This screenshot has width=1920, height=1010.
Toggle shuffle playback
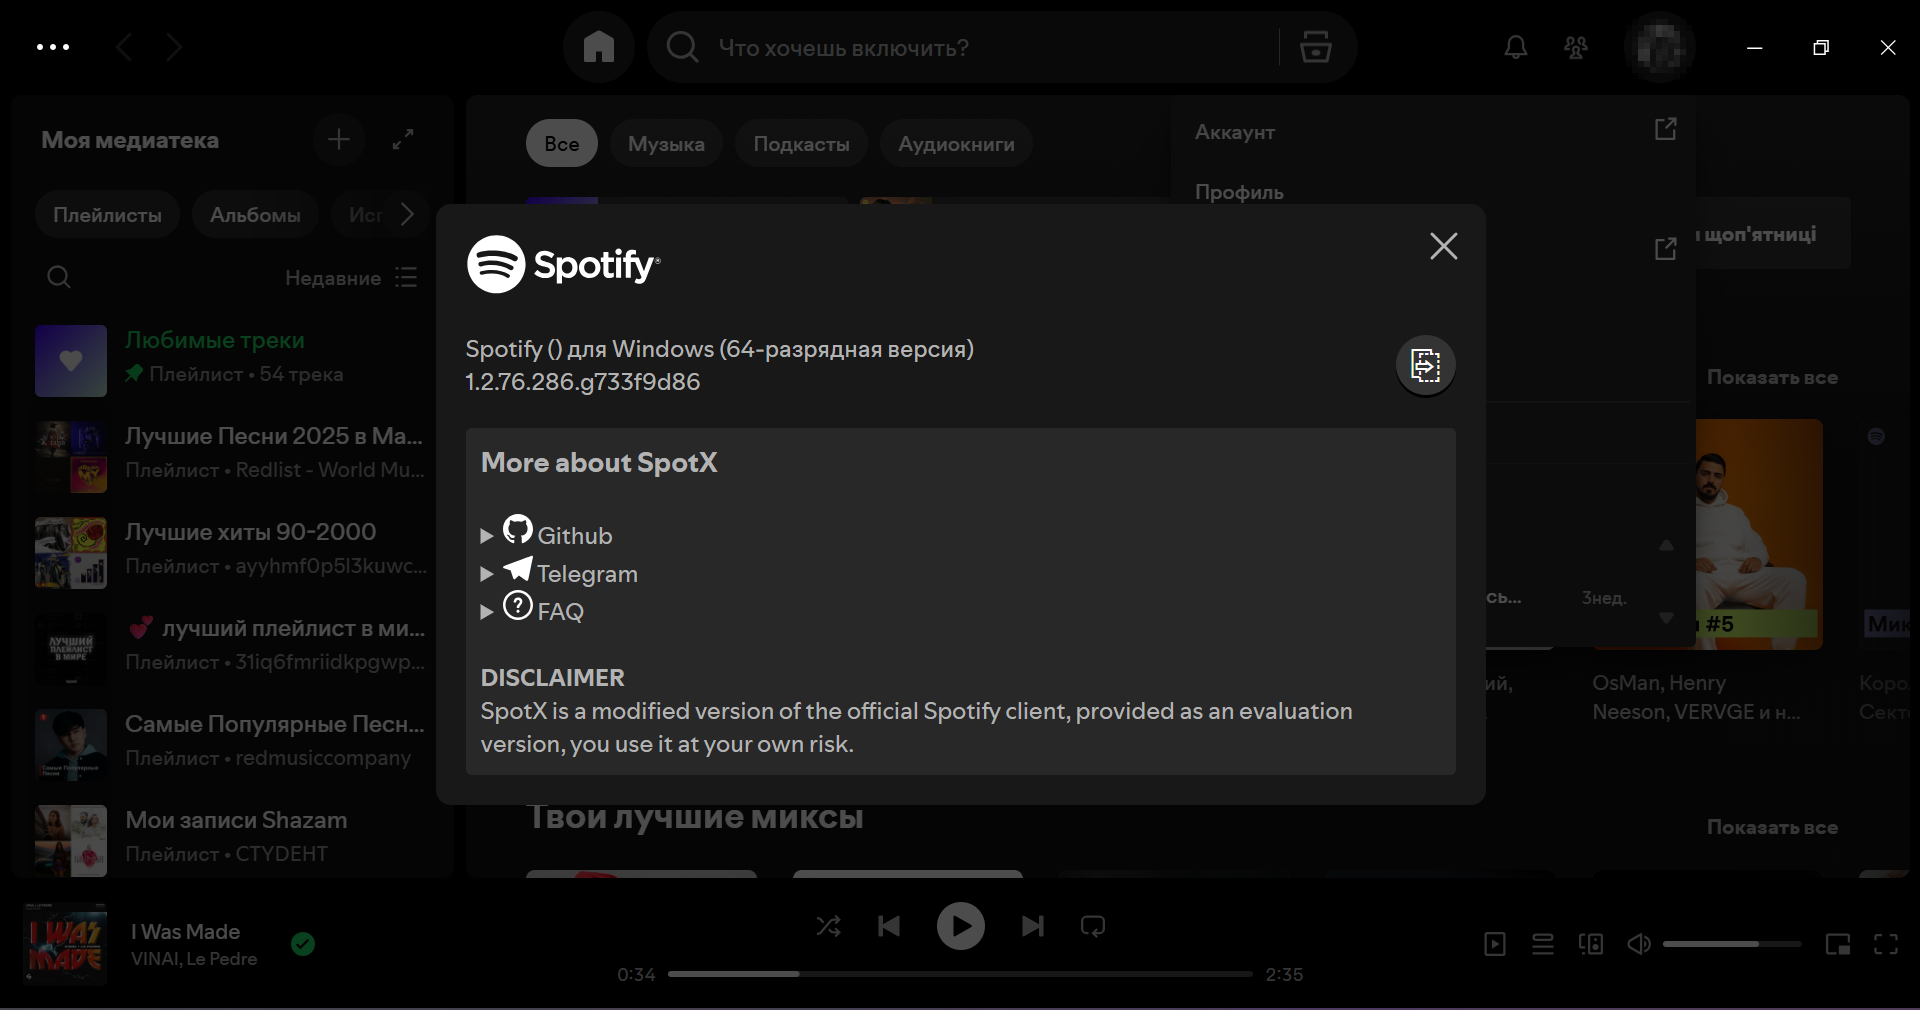(x=828, y=926)
